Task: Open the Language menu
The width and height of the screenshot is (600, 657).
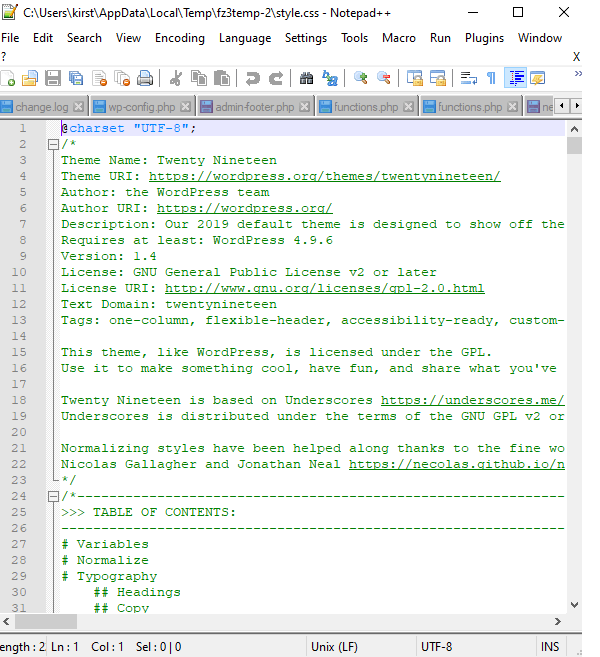Action: 245,38
